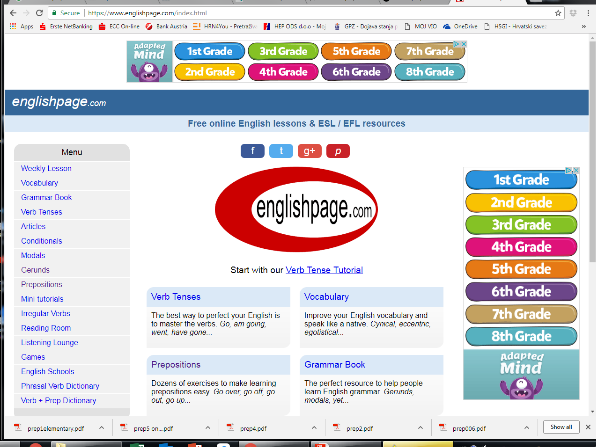Open the Vocabulary card heading
The image size is (596, 447).
[327, 297]
